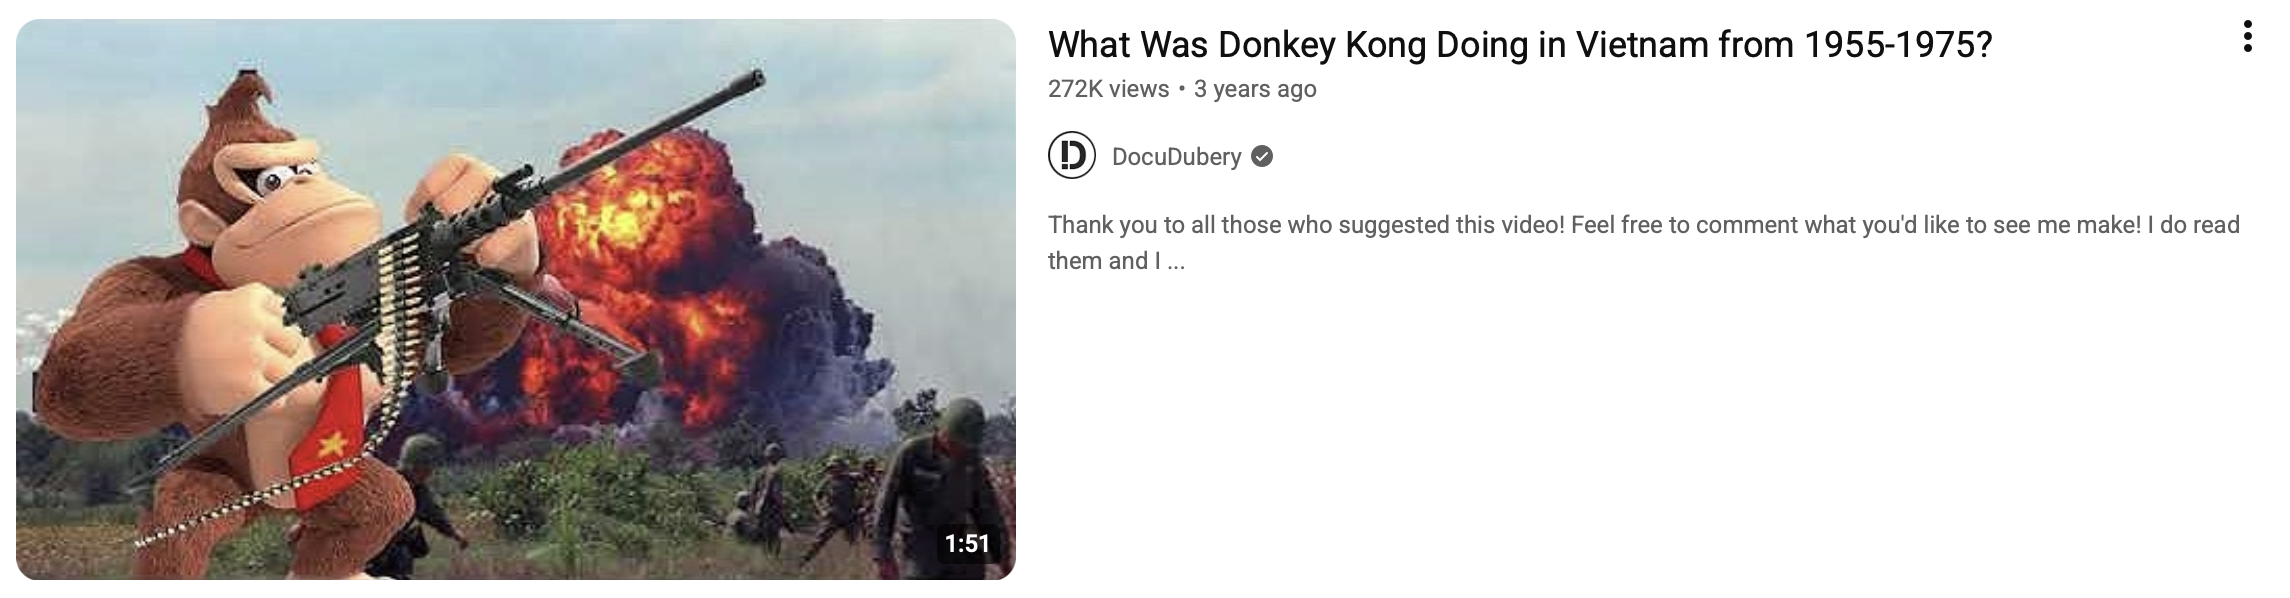Image resolution: width=2290 pixels, height=598 pixels.
Task: Open the Donkey Kong Vietnam video title
Action: click(x=1520, y=45)
